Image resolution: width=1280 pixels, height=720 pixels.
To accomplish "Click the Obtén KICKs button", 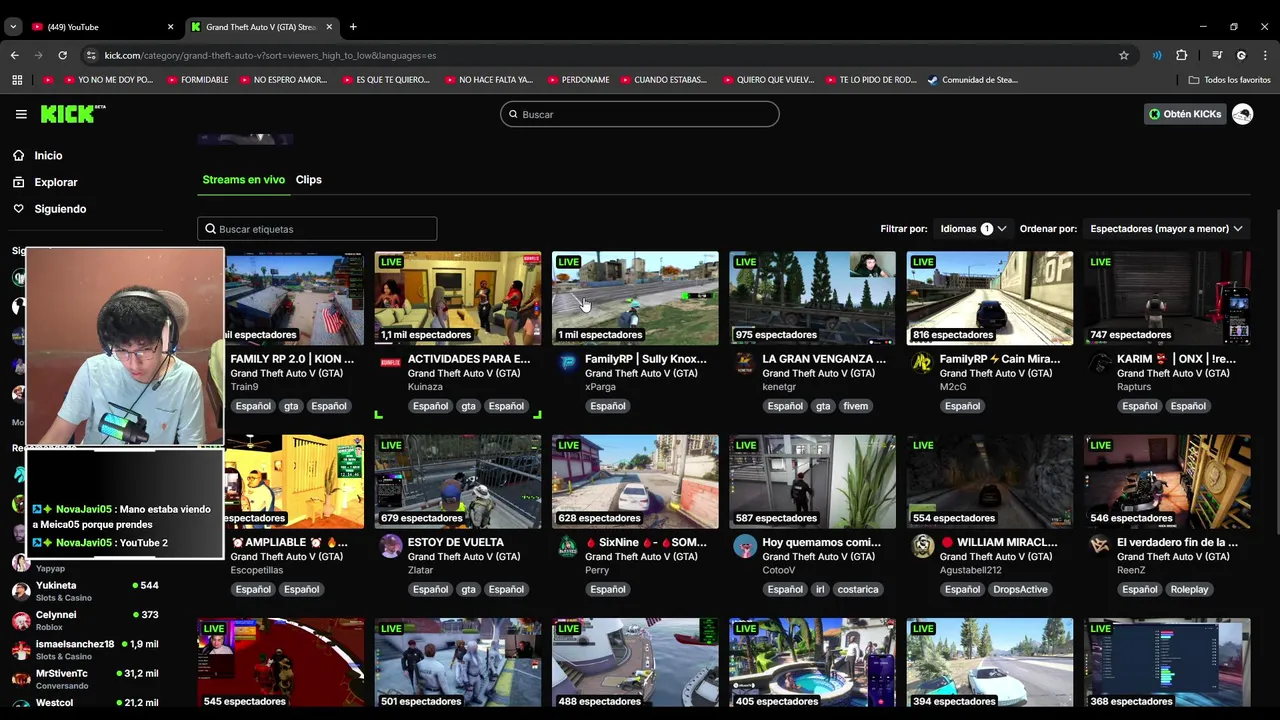I will click(1185, 114).
